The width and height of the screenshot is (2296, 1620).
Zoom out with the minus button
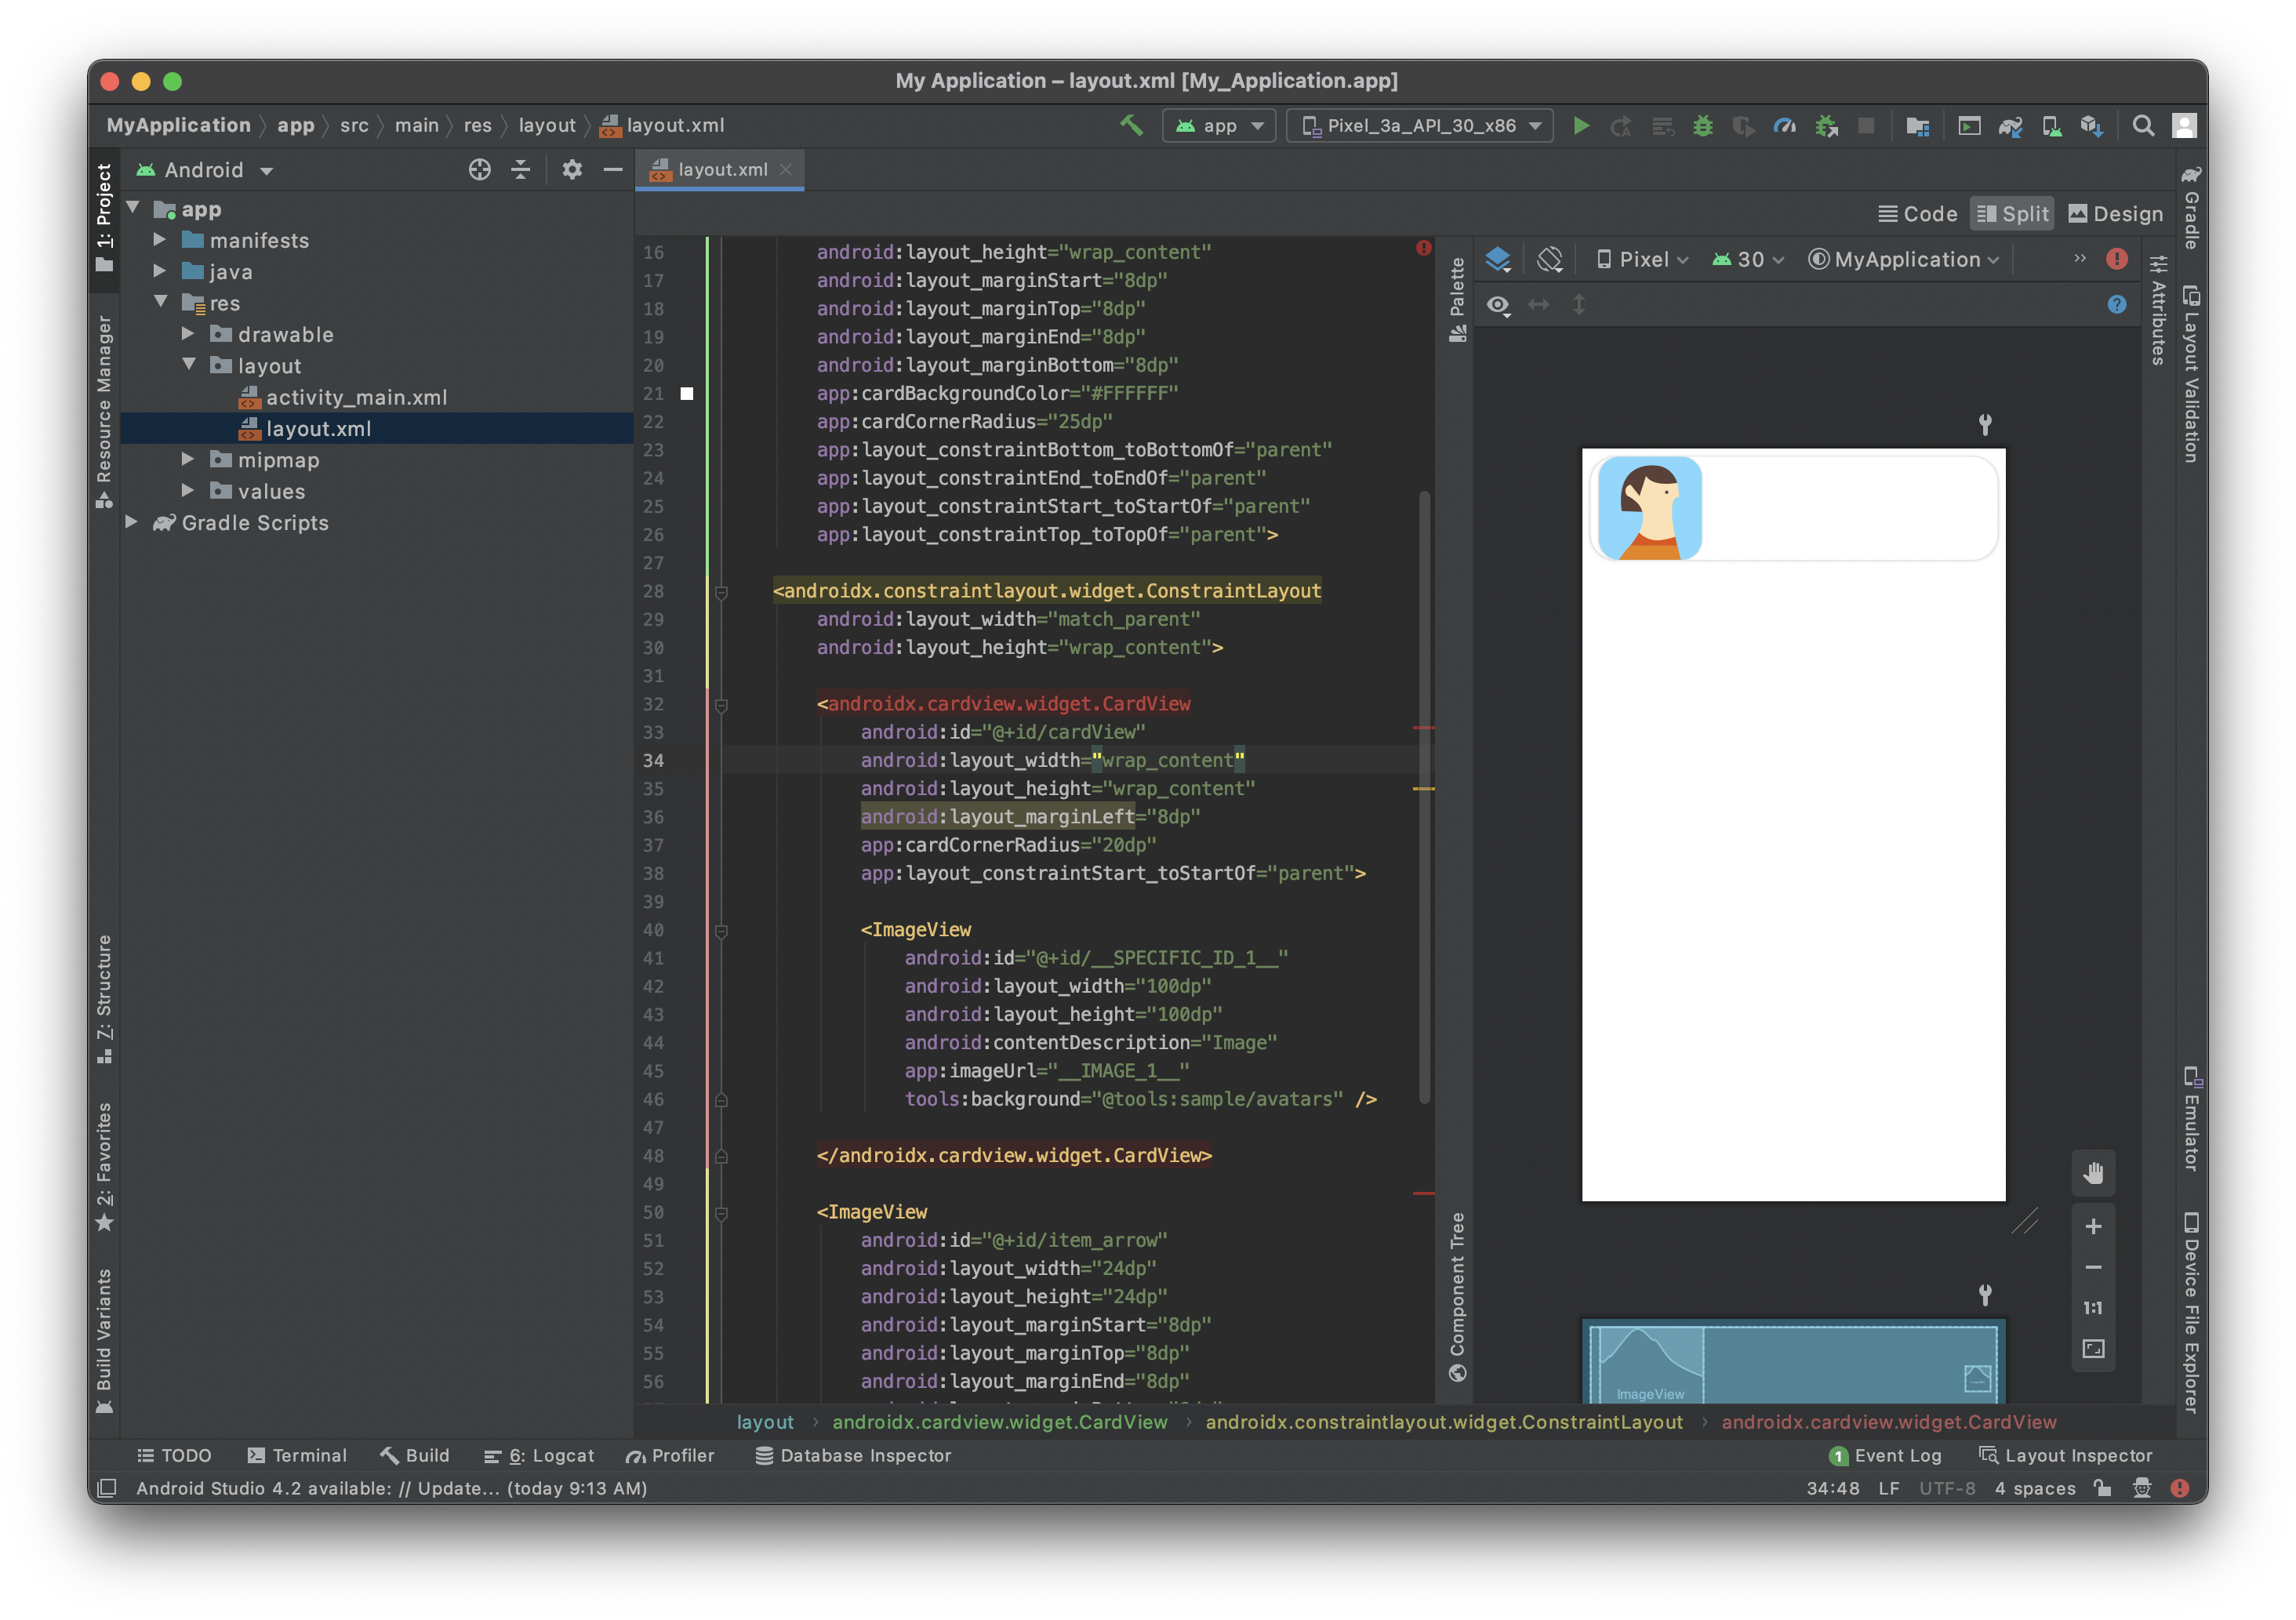2093,1267
